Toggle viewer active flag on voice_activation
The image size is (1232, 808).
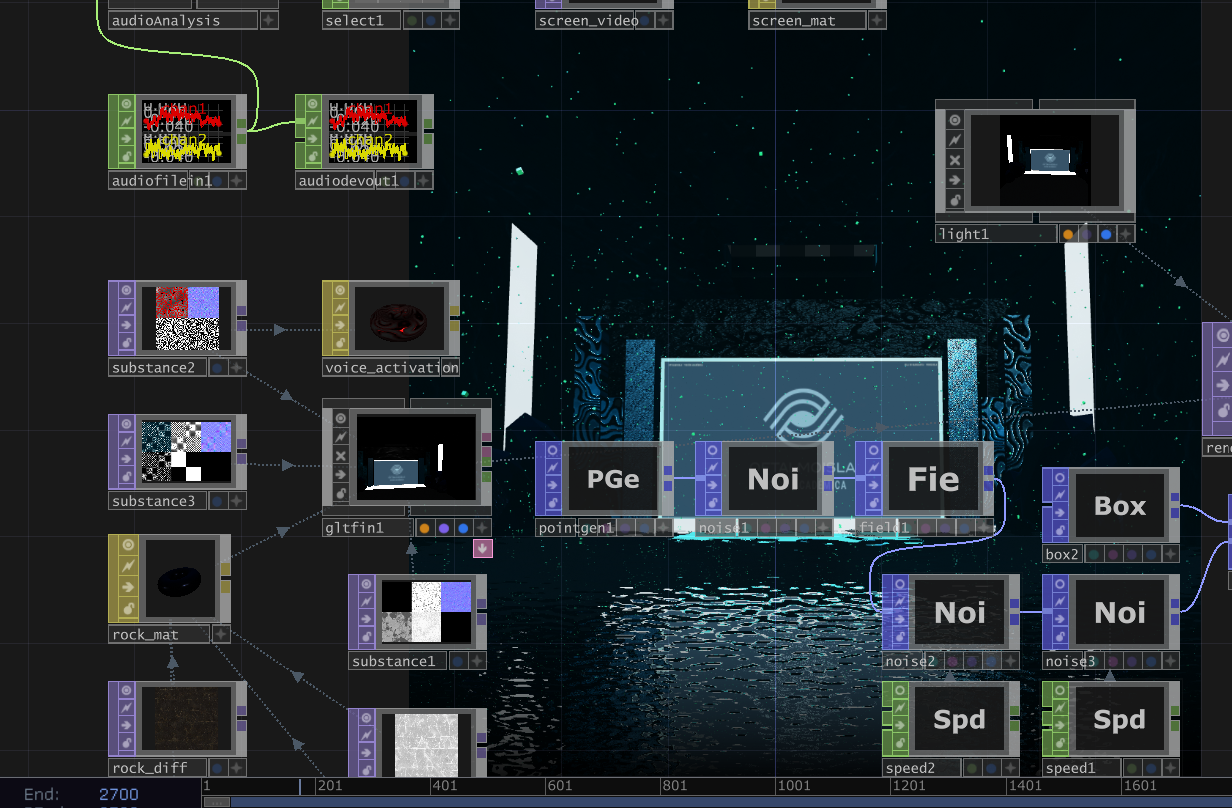tap(340, 289)
